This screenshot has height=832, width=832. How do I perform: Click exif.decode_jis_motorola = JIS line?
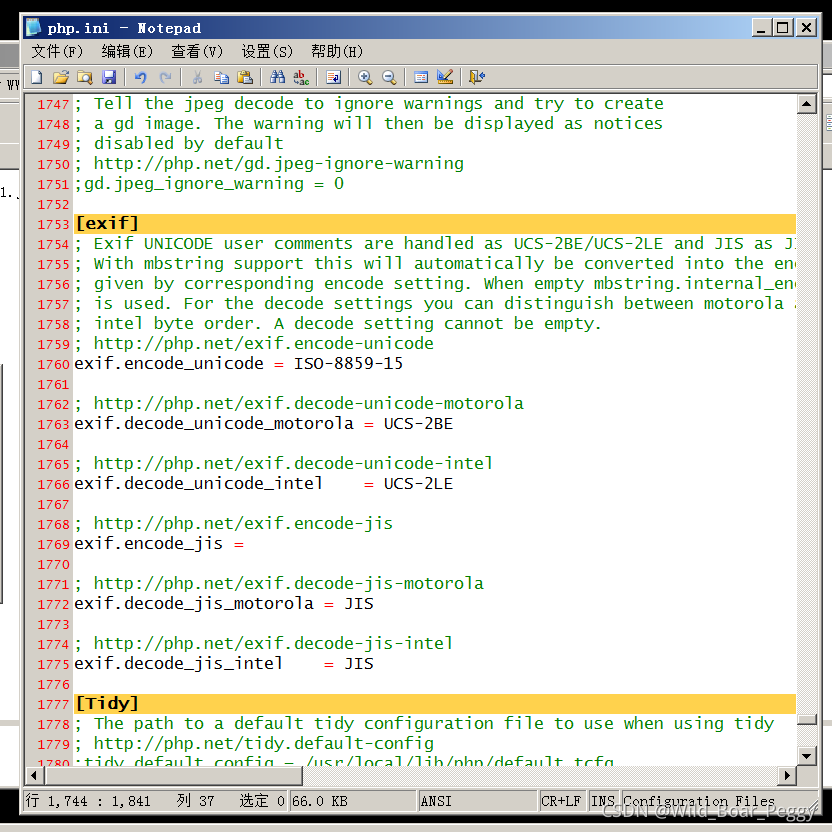tap(223, 604)
